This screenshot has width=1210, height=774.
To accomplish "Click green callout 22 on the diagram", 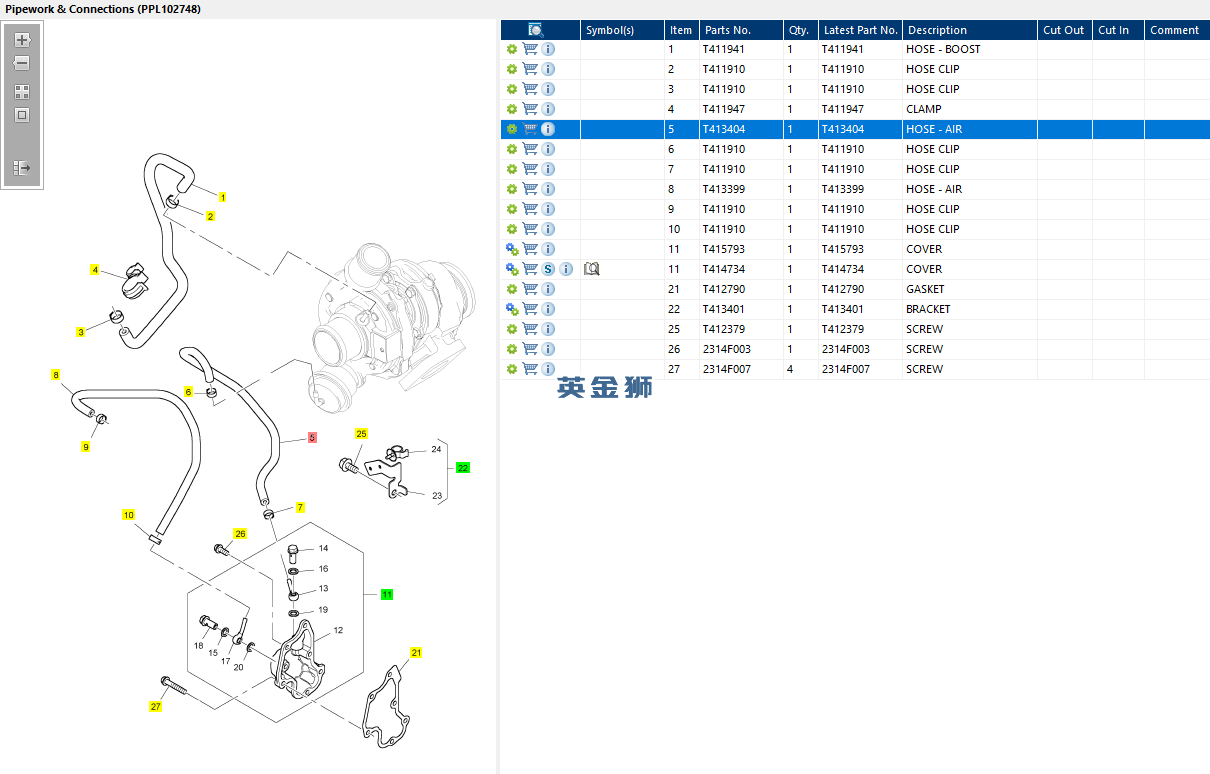I will 462,467.
